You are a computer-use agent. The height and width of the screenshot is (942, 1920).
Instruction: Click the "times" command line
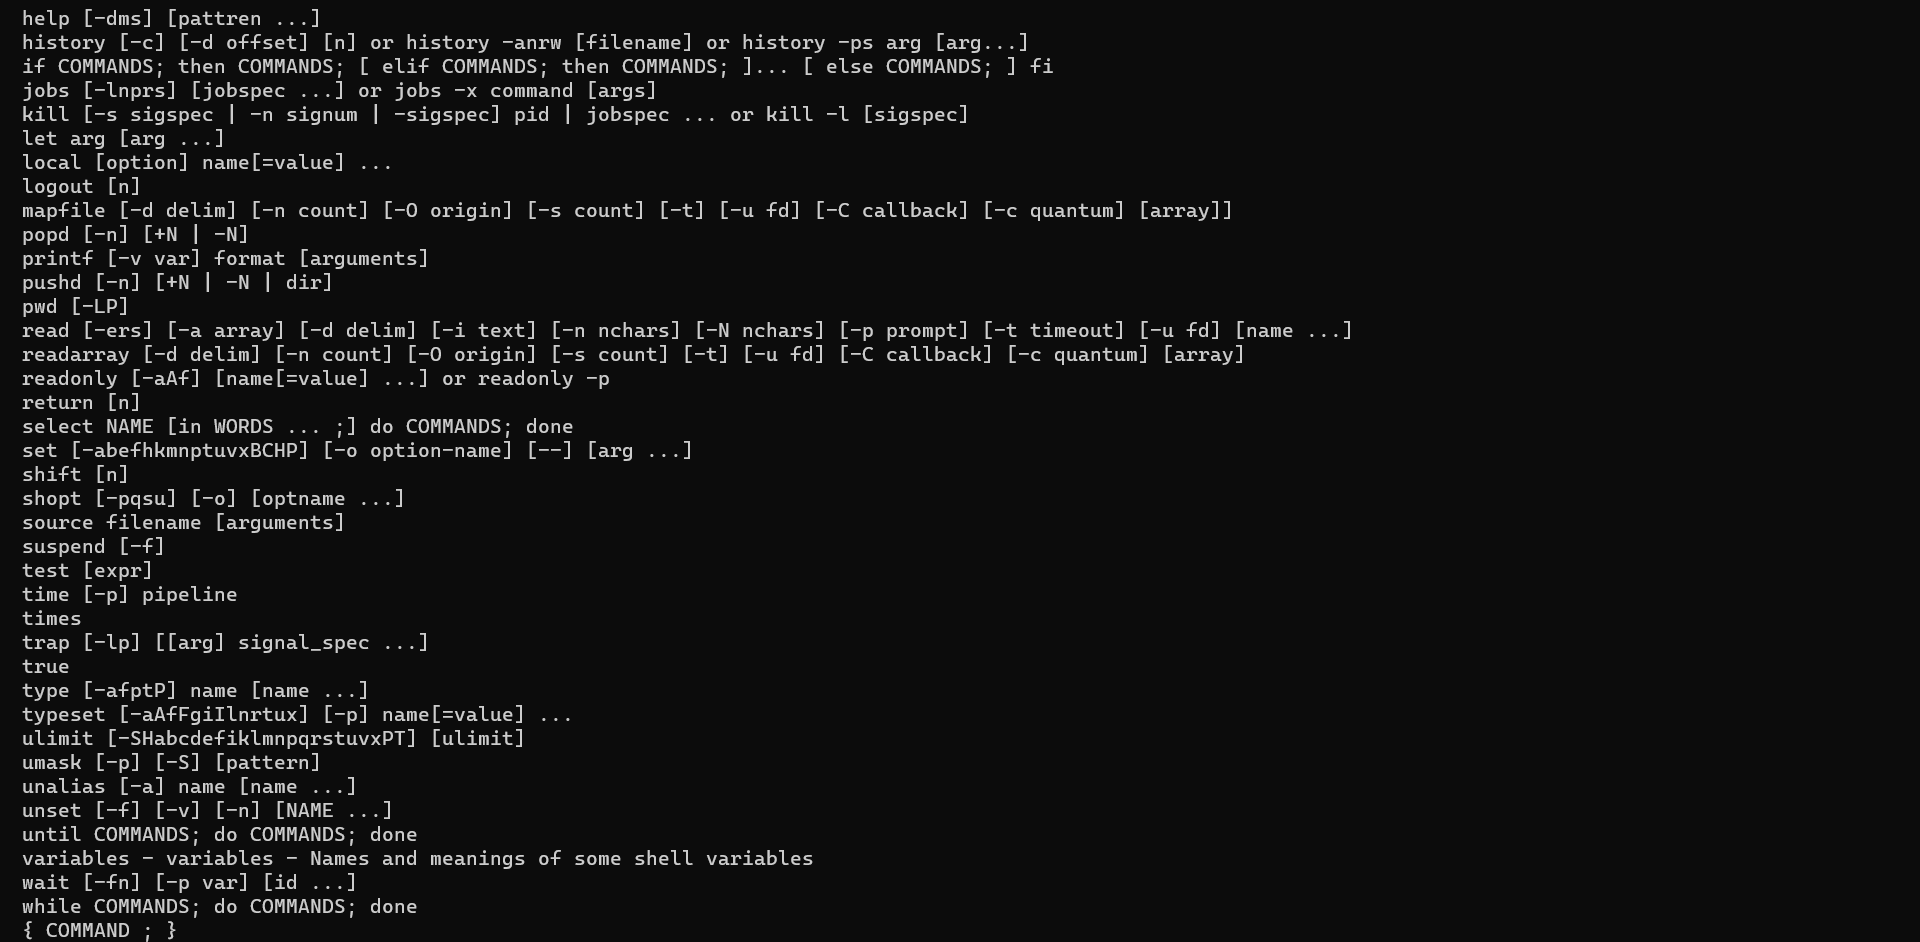[51, 619]
